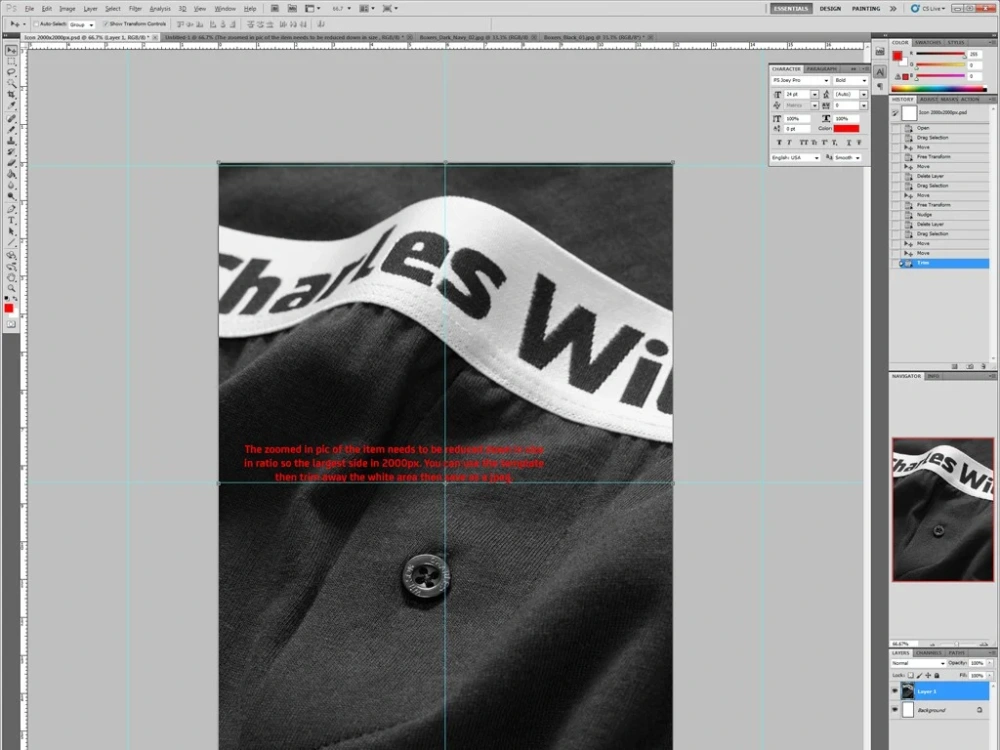
Task: Select the Hand tool
Action: (x=11, y=277)
